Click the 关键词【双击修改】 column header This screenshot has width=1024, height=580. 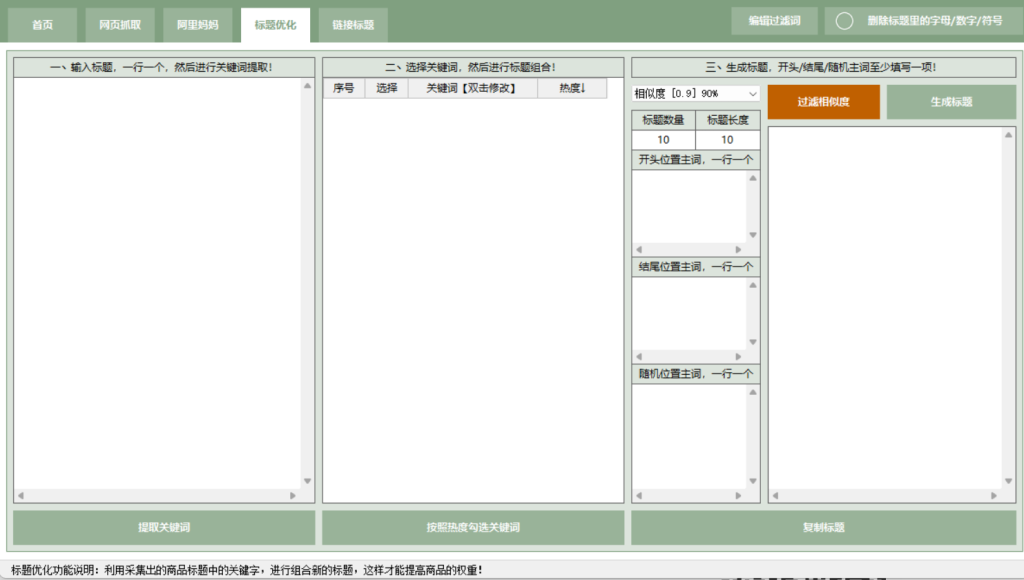point(472,88)
